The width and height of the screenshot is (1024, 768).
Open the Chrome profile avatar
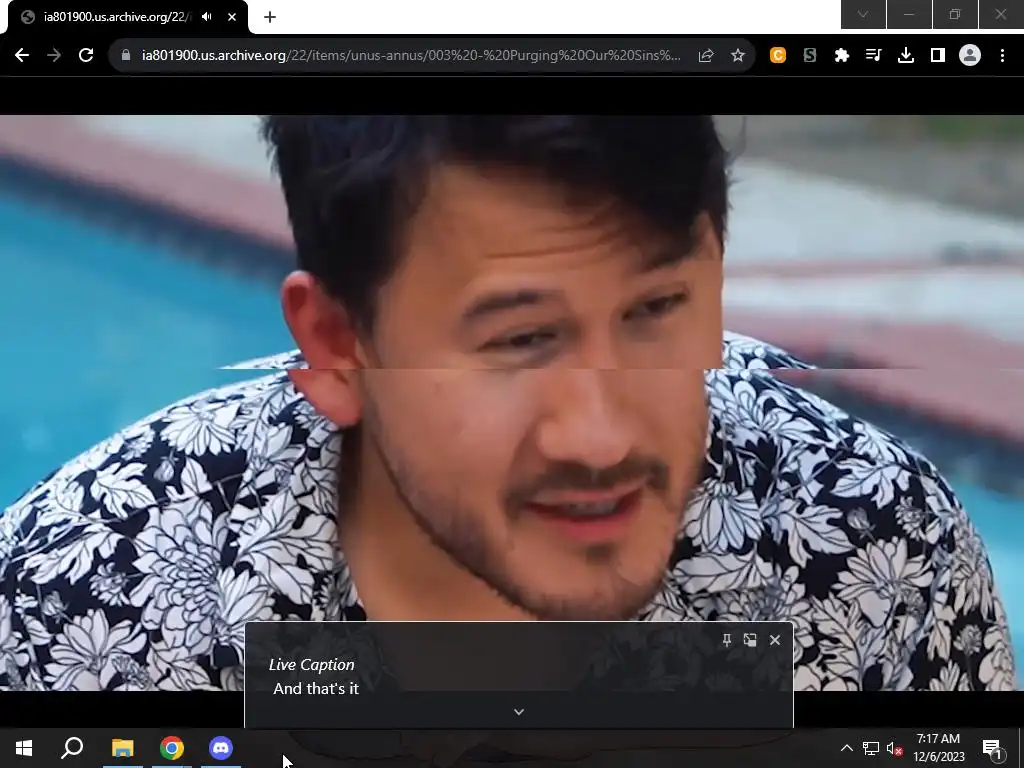970,56
